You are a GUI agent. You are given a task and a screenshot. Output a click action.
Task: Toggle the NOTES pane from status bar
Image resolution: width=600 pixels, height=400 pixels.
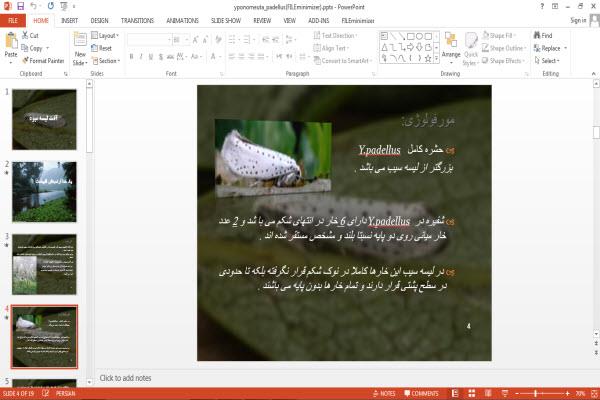(x=384, y=393)
